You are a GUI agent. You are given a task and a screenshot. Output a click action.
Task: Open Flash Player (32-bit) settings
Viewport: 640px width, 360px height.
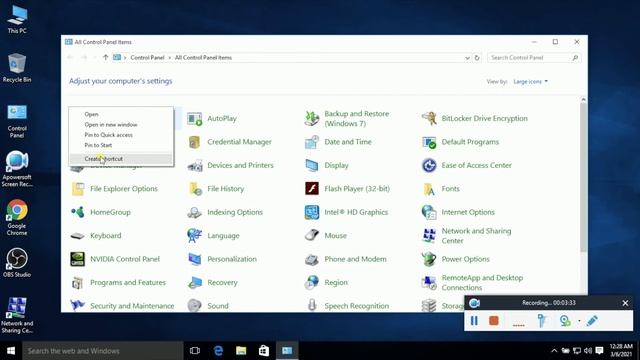[347, 189]
